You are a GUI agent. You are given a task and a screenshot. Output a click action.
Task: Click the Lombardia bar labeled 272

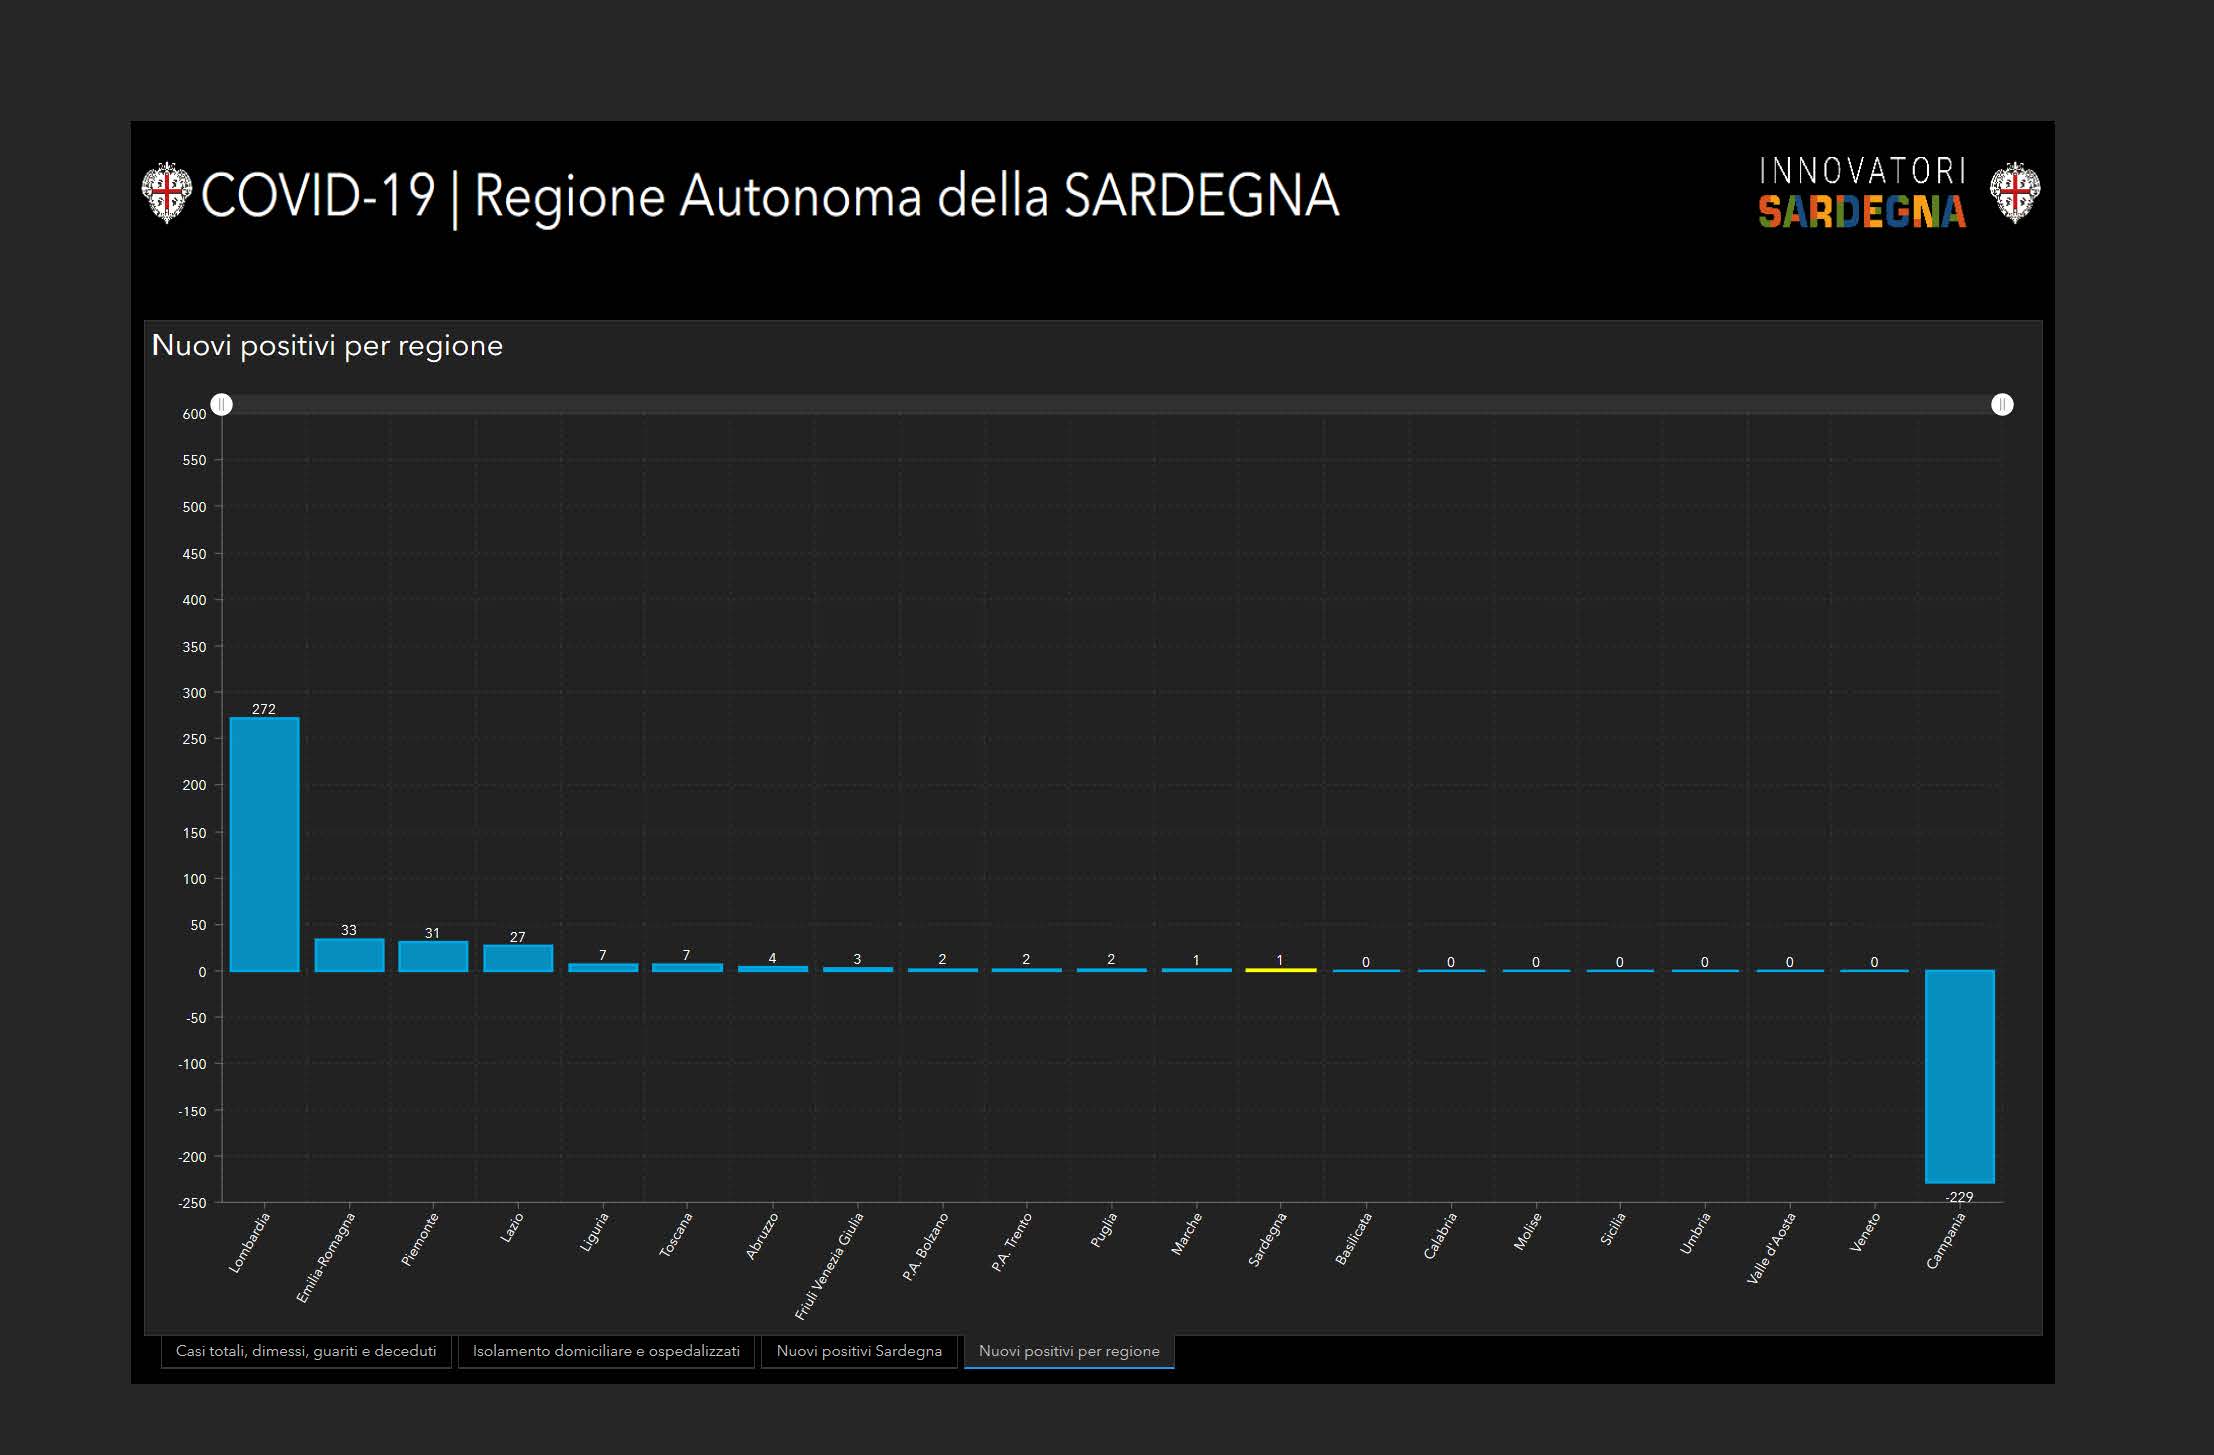coord(264,845)
